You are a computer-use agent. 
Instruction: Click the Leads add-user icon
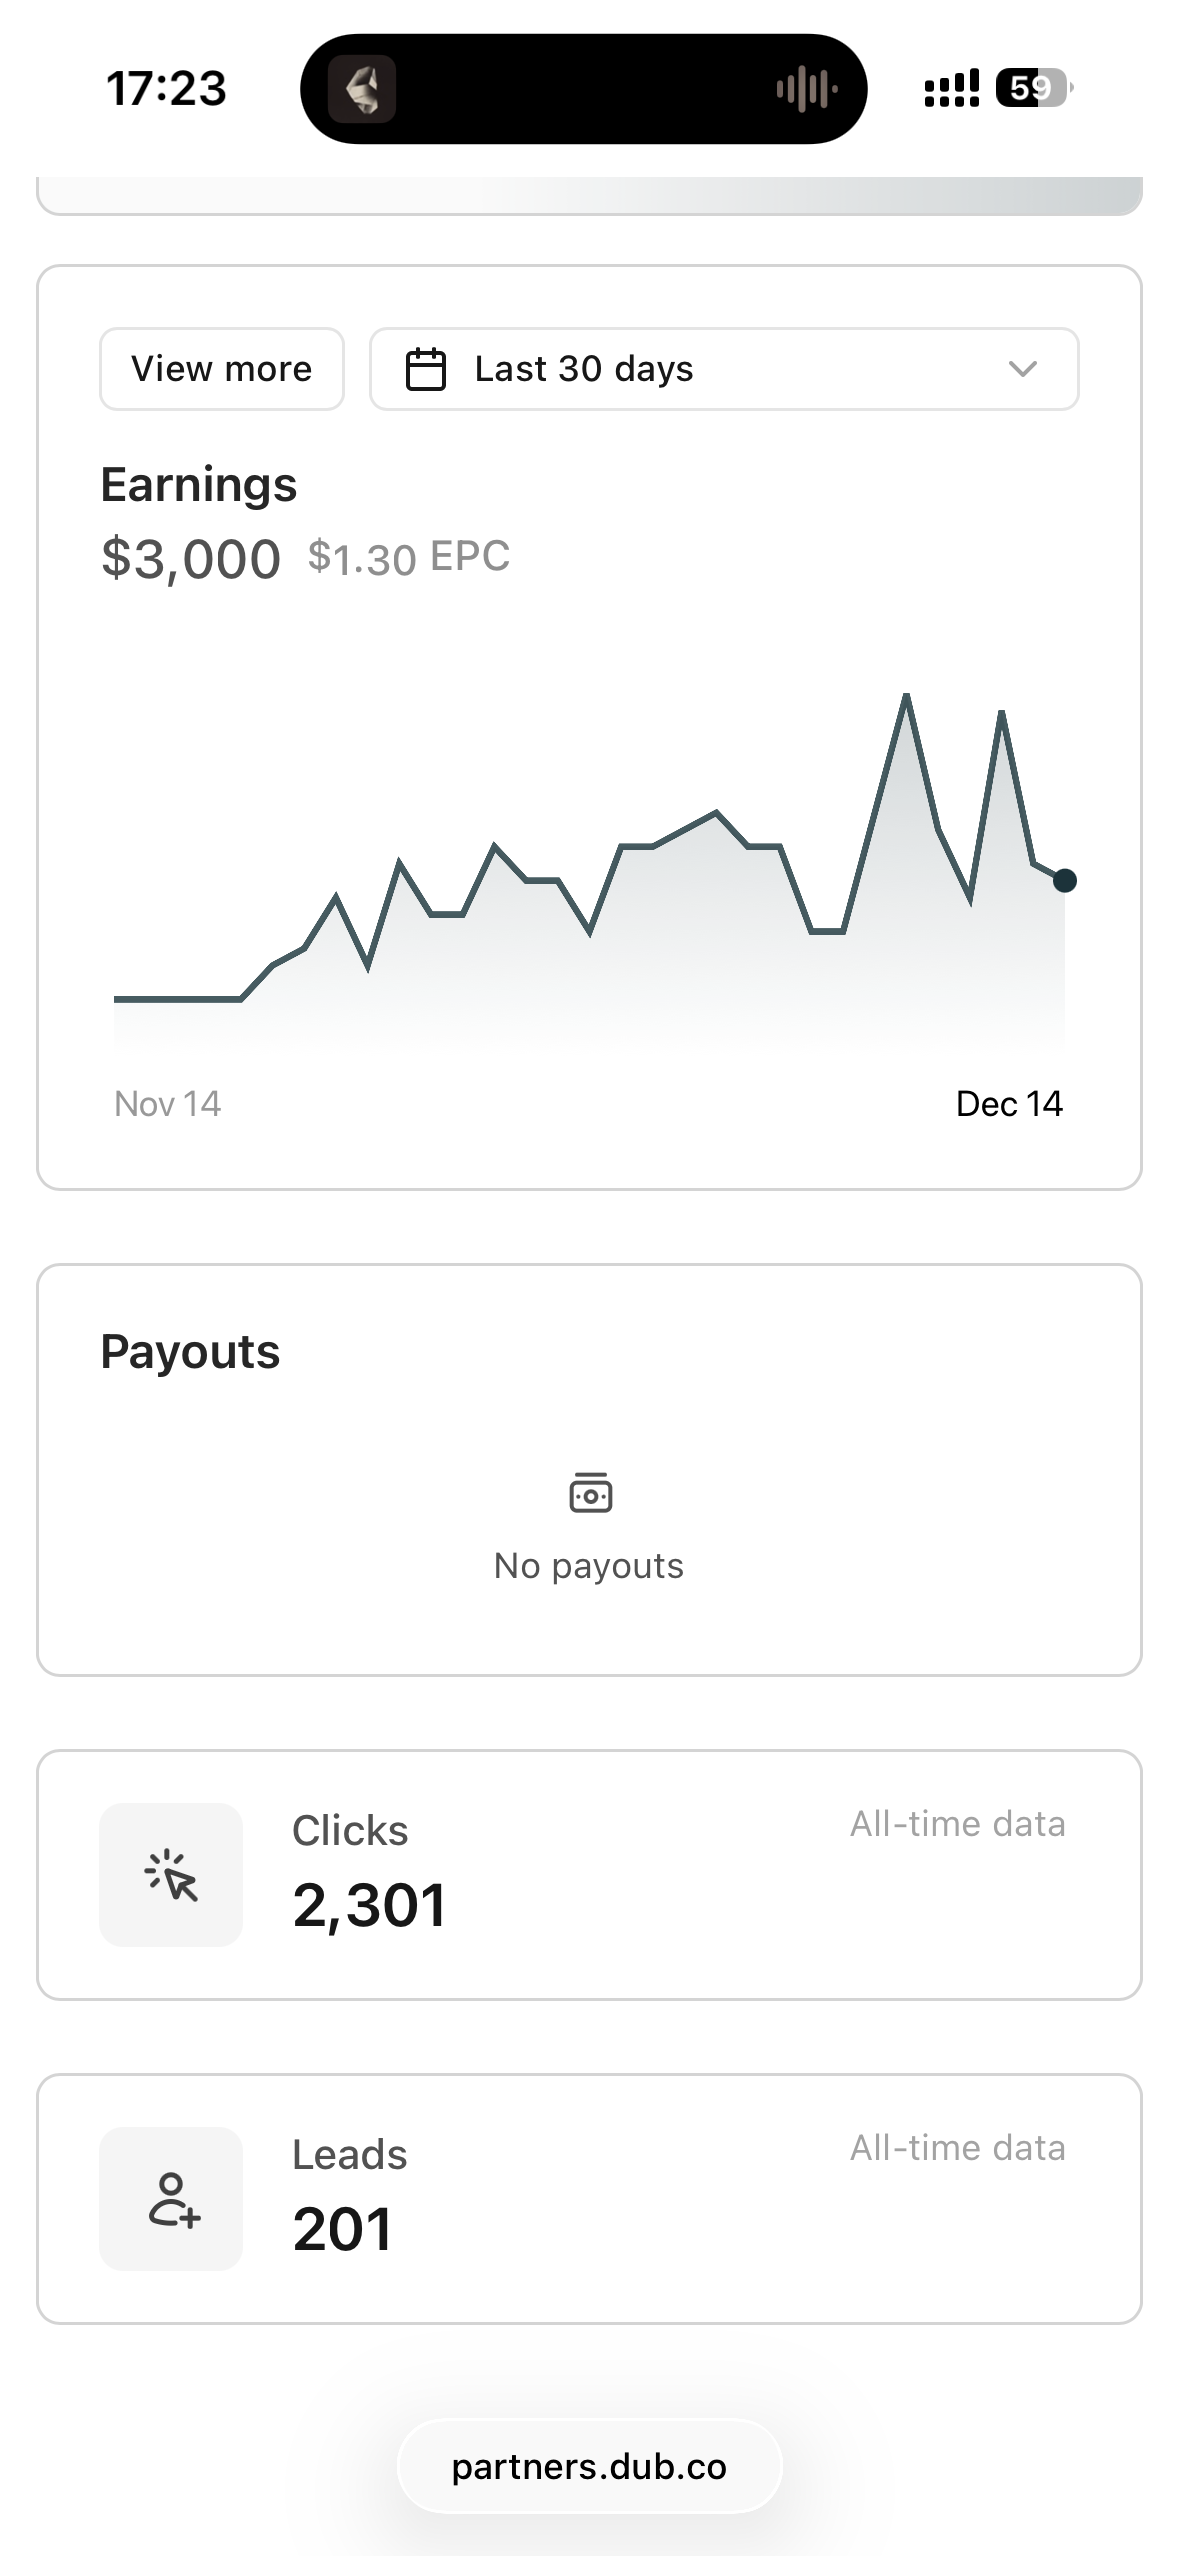[x=171, y=2199]
